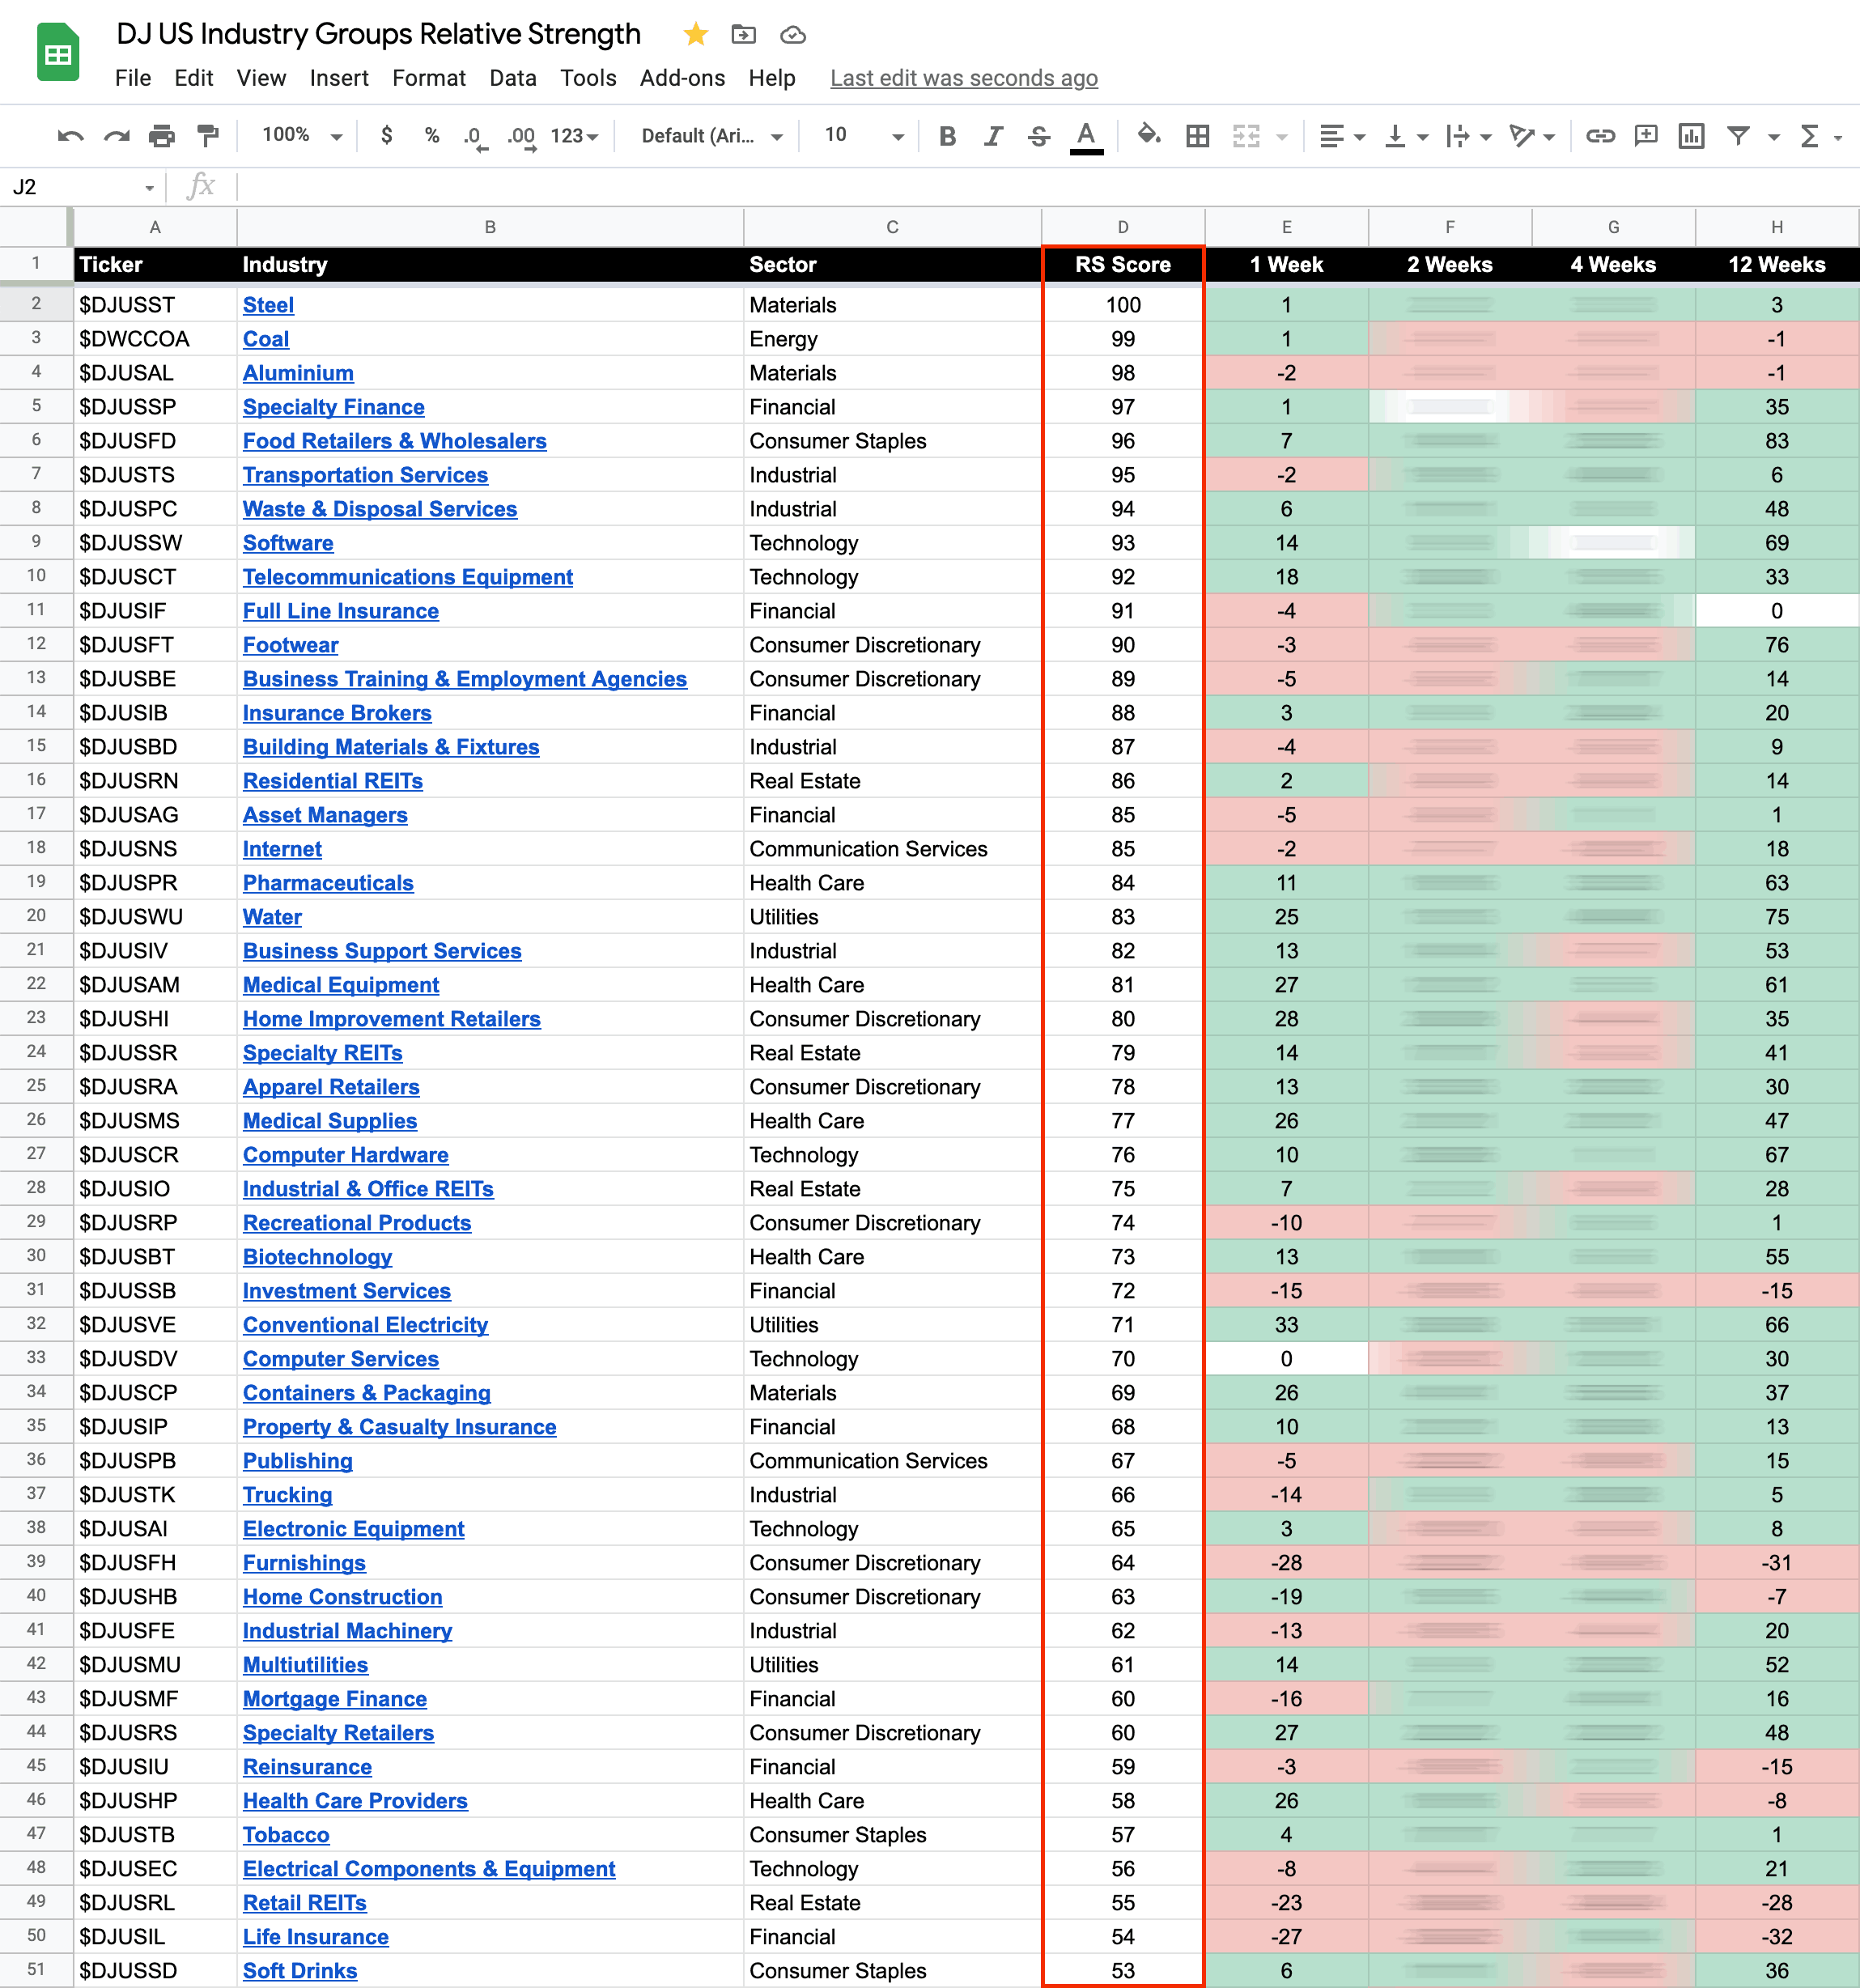The width and height of the screenshot is (1860, 1988).
Task: Click the Insert comment icon
Action: (1646, 136)
